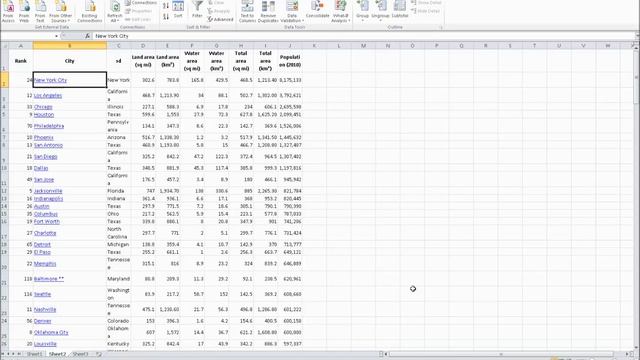Select the Rank header cell
The width and height of the screenshot is (640, 360).
pyautogui.click(x=21, y=61)
